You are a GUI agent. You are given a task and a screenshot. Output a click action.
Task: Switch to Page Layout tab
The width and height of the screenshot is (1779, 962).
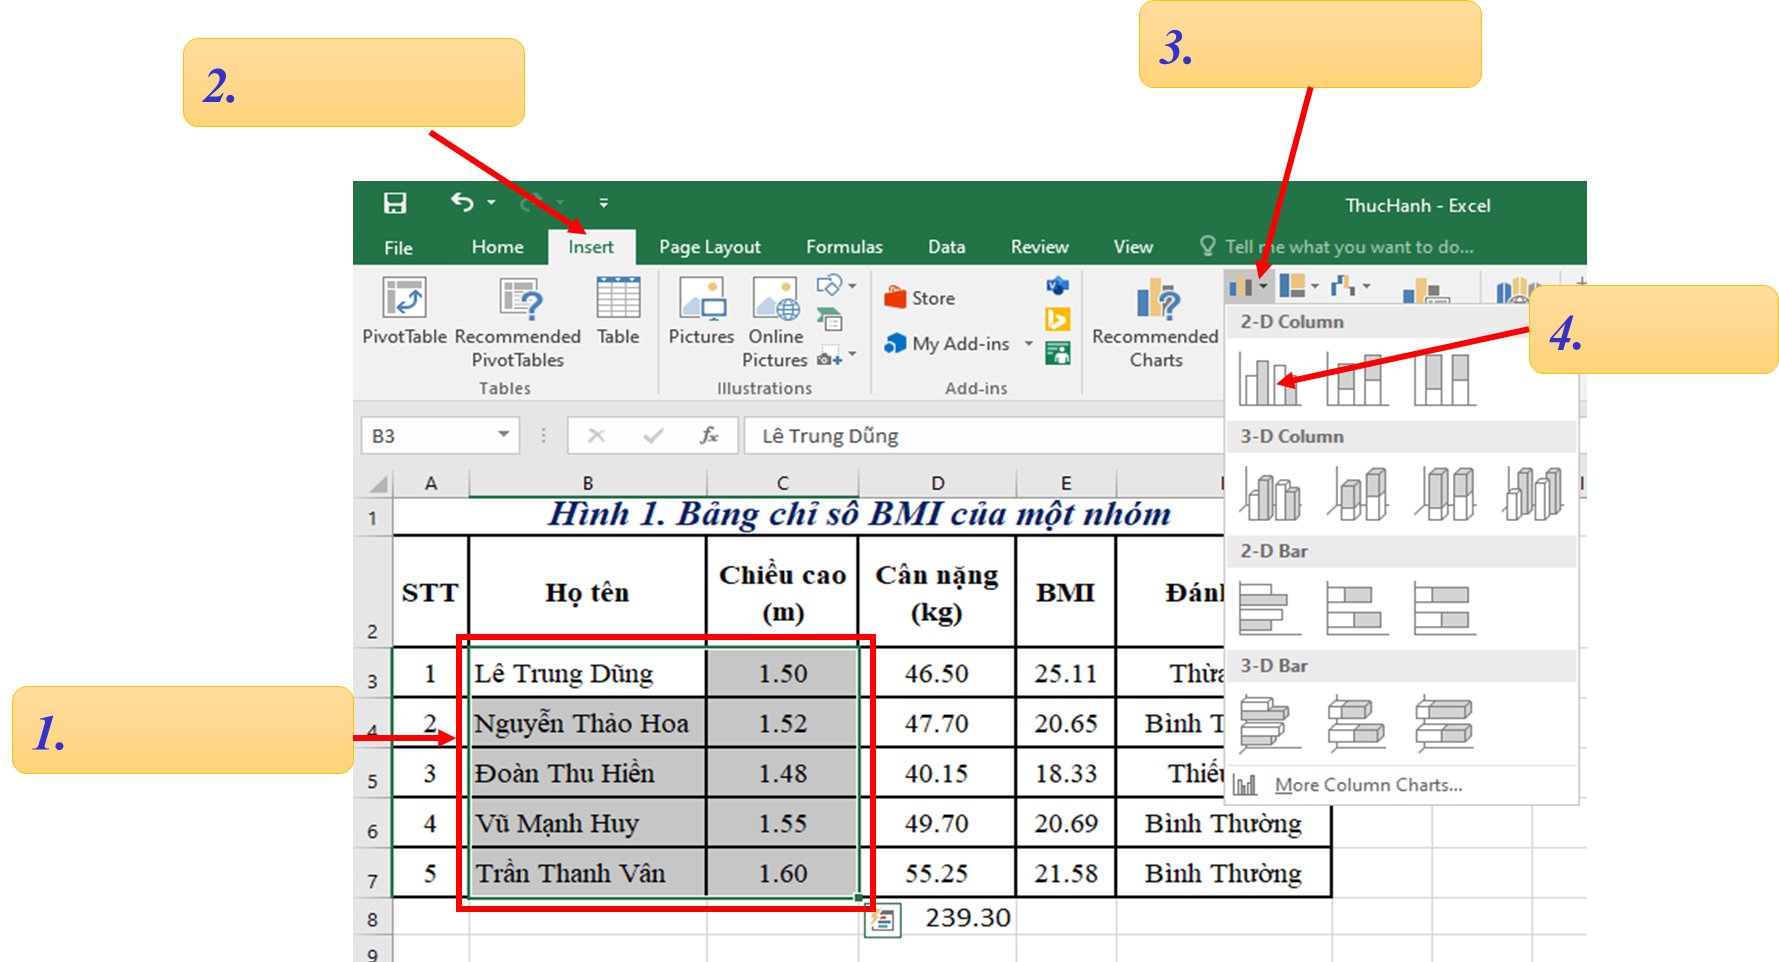709,247
